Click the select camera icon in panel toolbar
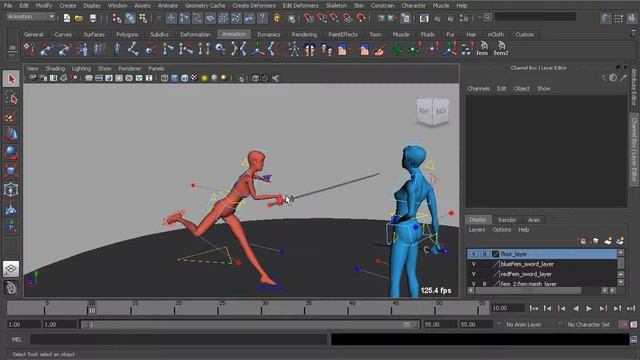This screenshot has height=360, width=640. (x=33, y=78)
